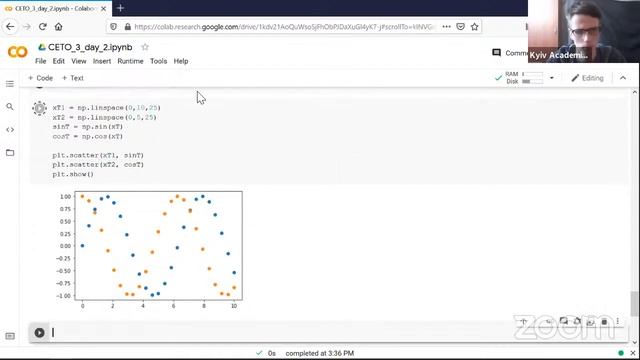Save page to Pocket
This screenshot has width=640, height=360.
click(460, 27)
